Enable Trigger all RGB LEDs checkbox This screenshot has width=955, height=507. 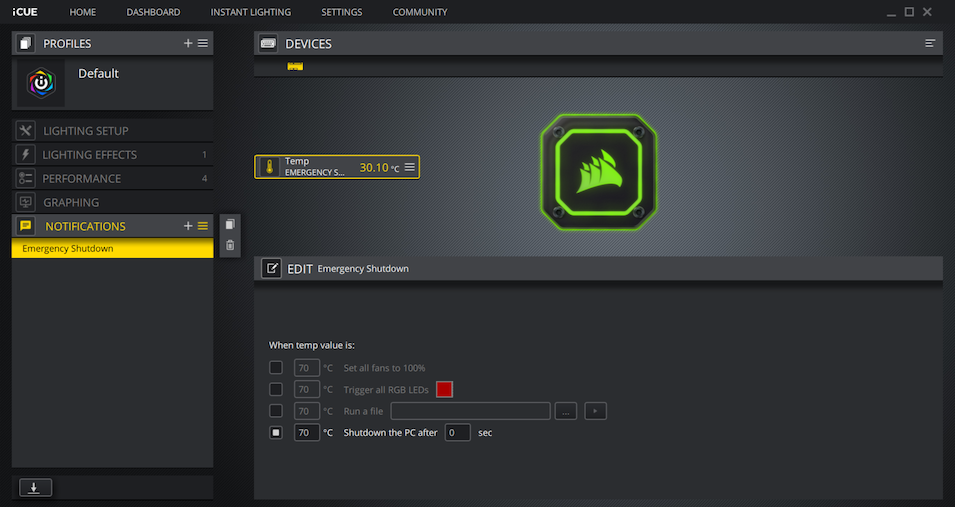276,389
